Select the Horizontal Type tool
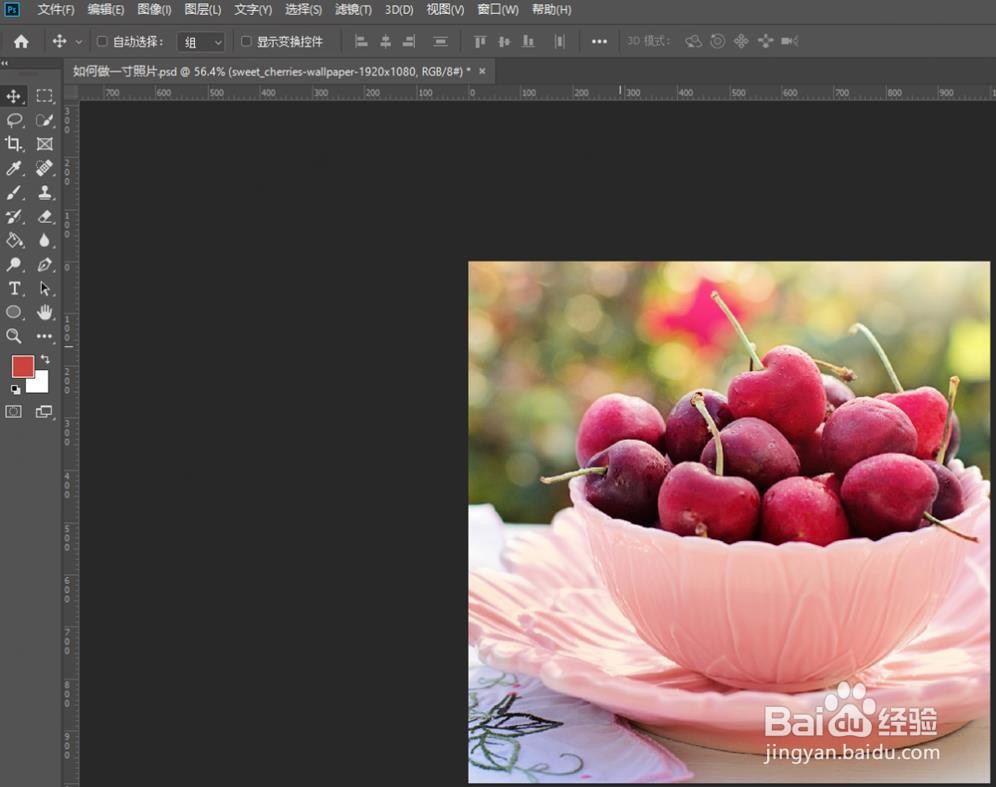This screenshot has width=996, height=787. click(13, 288)
